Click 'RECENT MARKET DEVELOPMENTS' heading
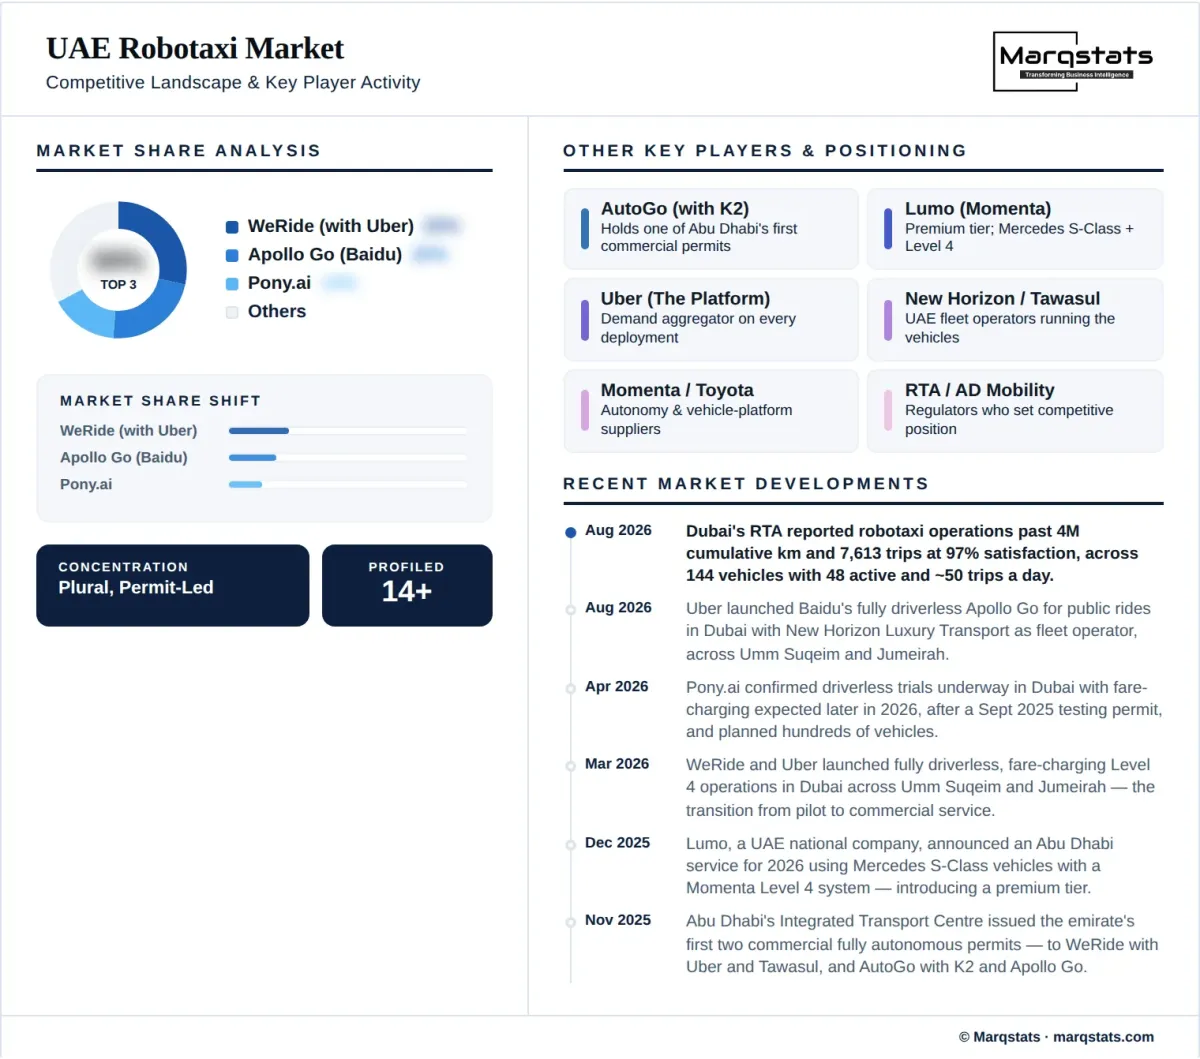1200x1059 pixels. (746, 484)
